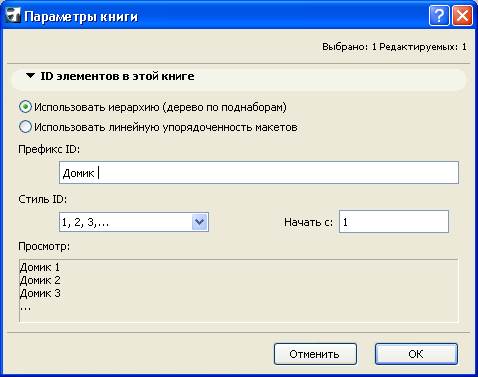Open the help question-mark button
Image resolution: width=478 pixels, height=377 pixels.
439,15
